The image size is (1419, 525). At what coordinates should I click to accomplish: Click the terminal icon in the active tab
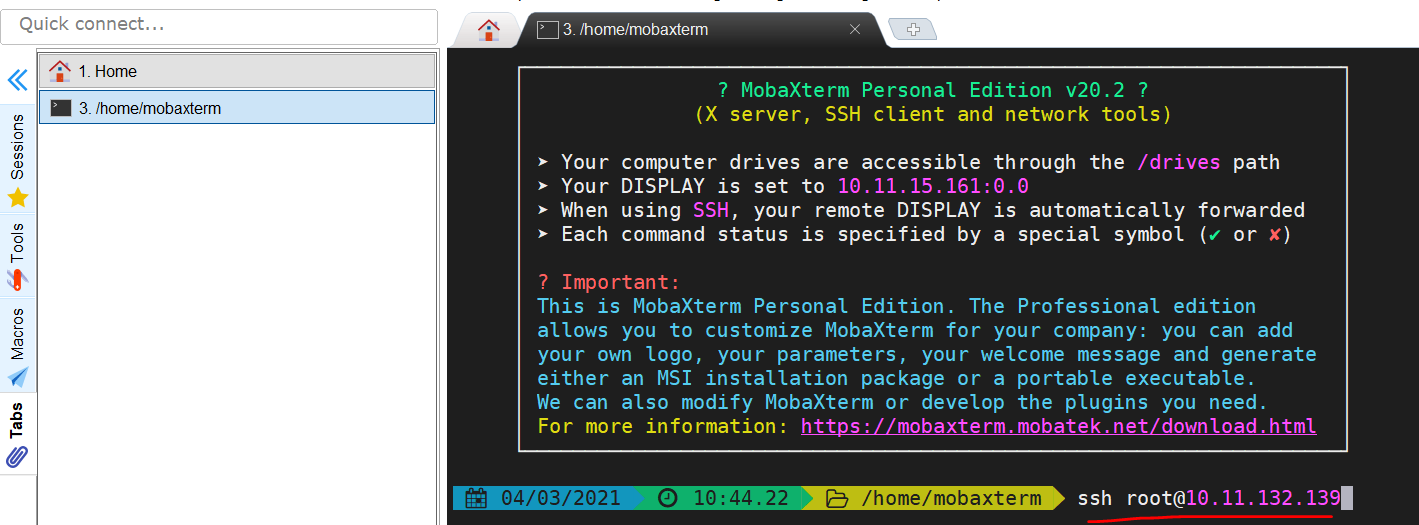coord(547,30)
